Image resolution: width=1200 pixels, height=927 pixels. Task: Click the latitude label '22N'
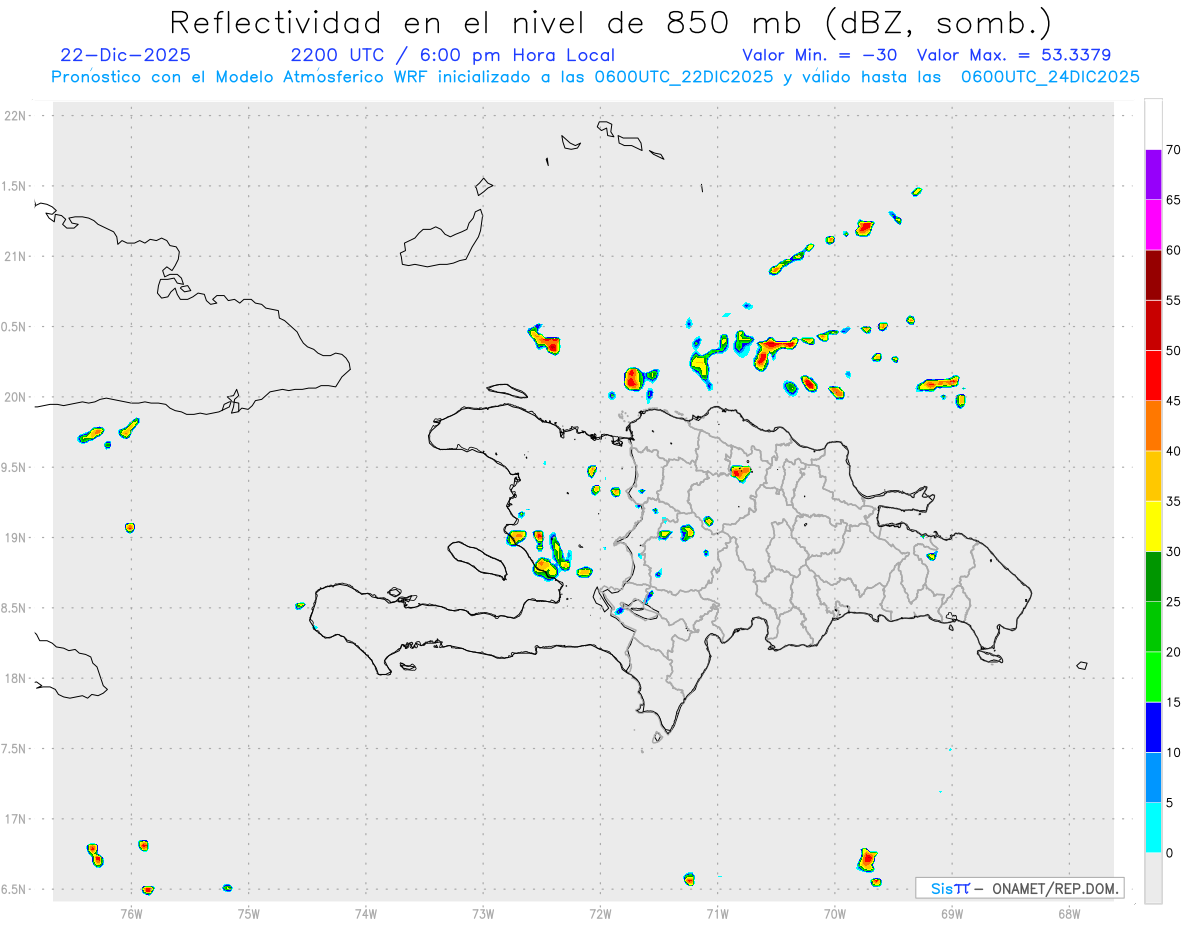click(x=16, y=116)
